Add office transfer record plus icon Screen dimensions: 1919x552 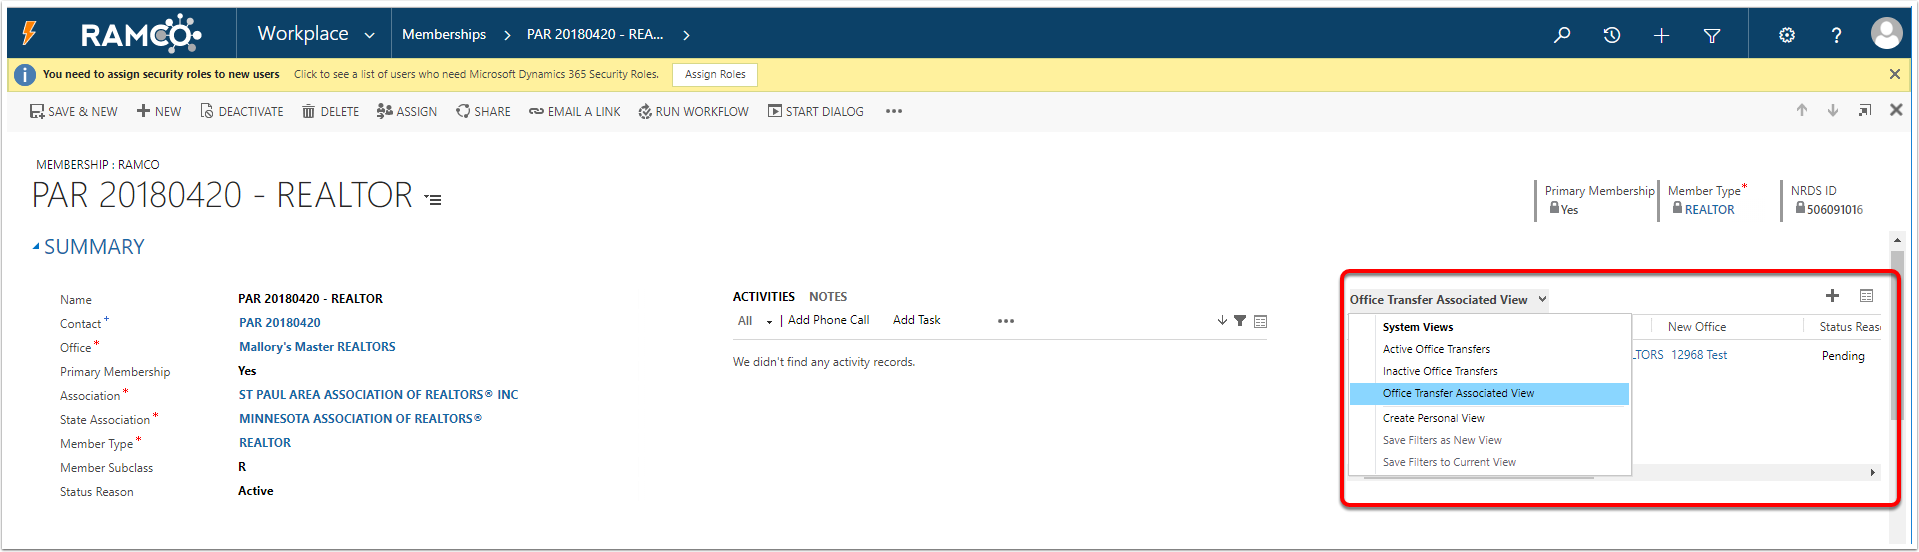tap(1832, 296)
